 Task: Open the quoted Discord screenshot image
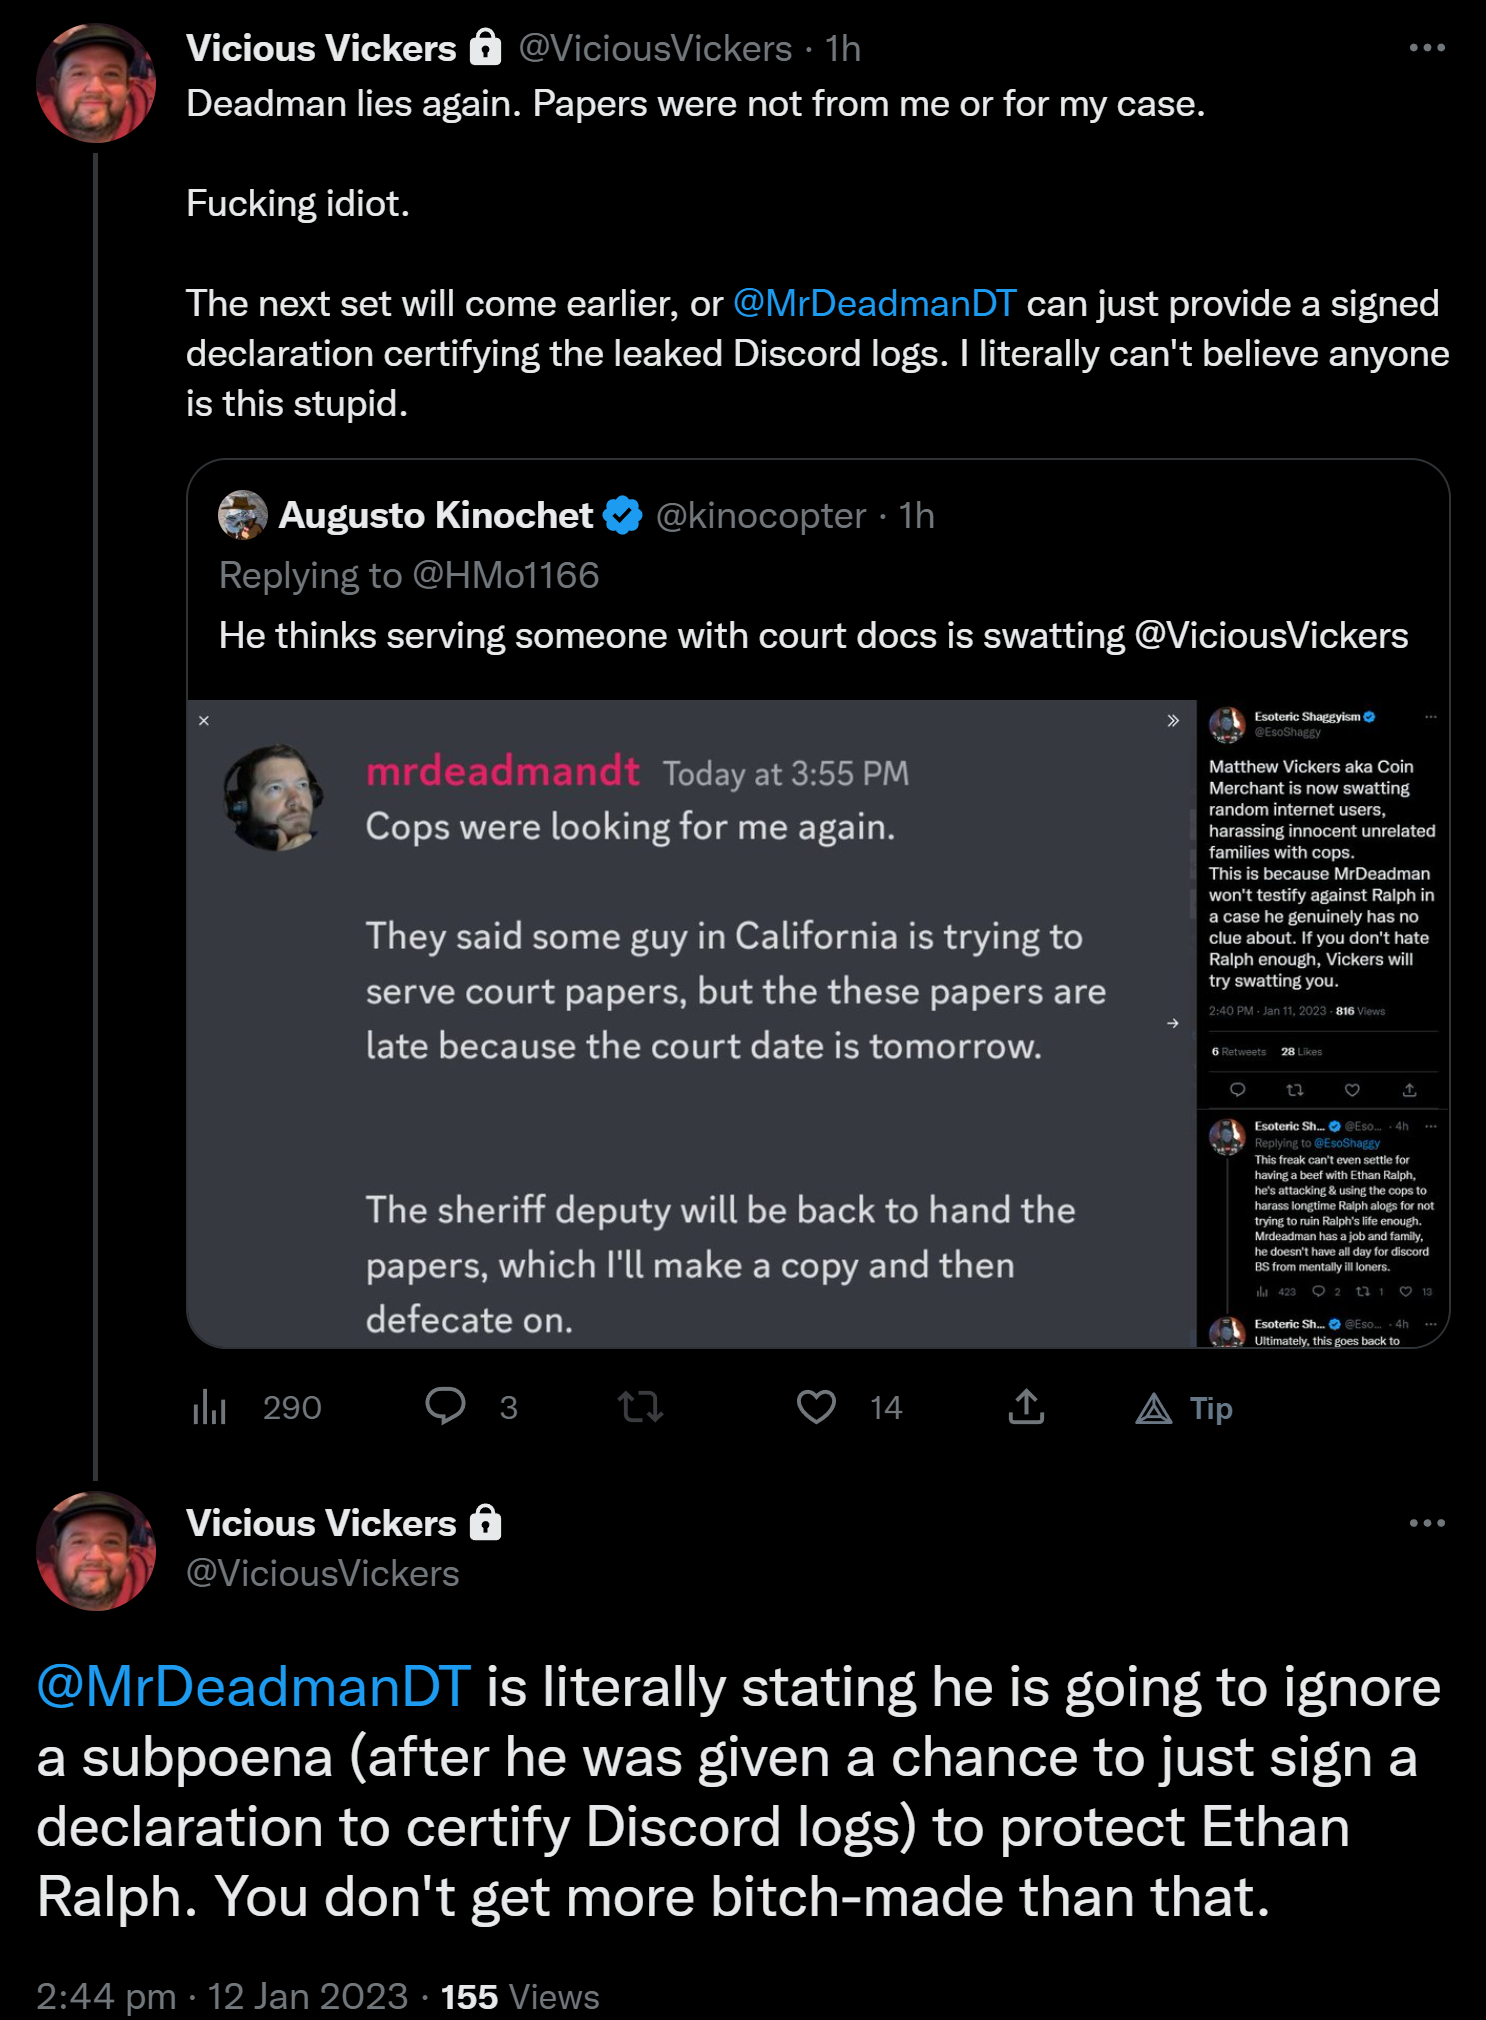point(818,1023)
